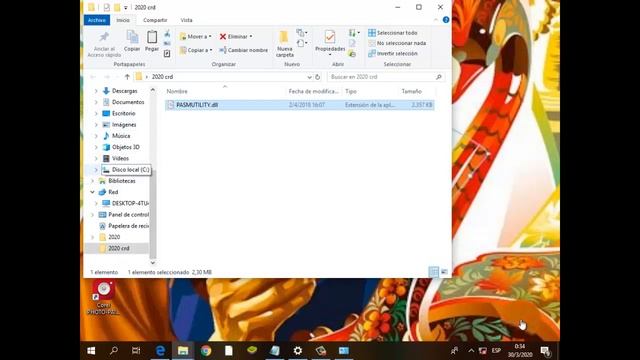The image size is (640, 360).
Task: Click the Historial icon in Abrir group
Action: click(352, 54)
